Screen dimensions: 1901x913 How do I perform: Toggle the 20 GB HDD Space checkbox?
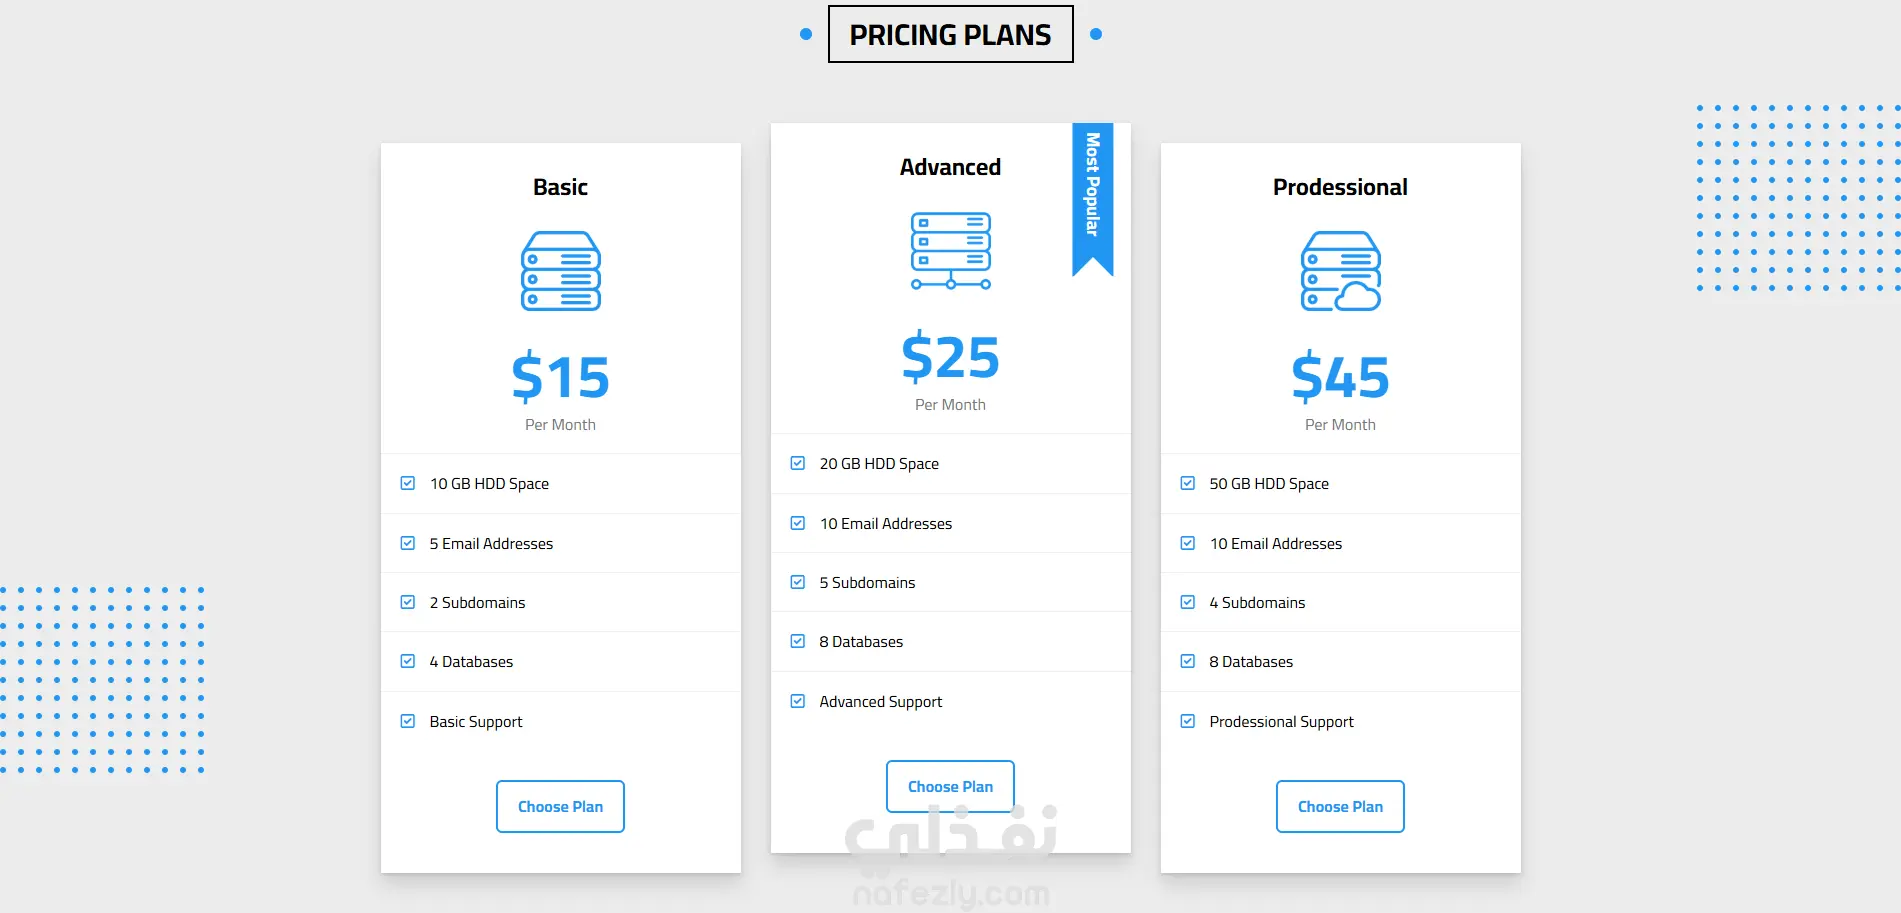tap(798, 463)
